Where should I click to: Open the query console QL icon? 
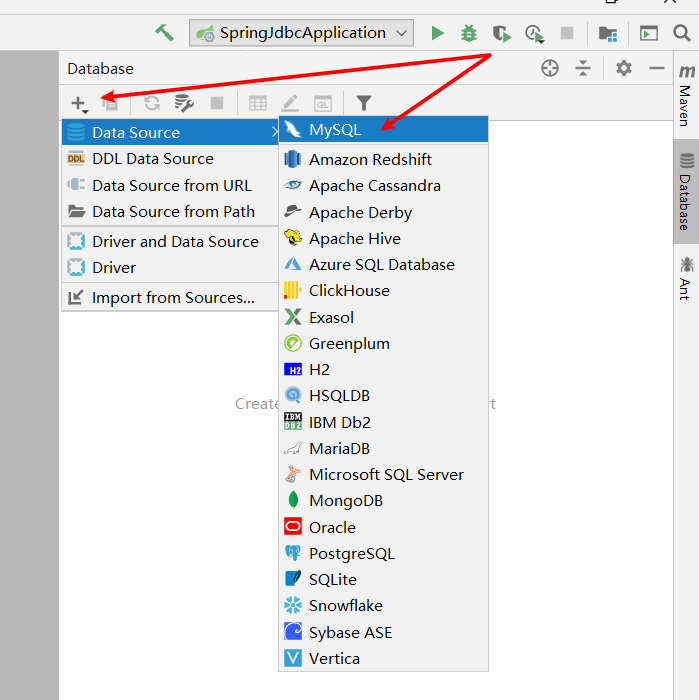click(x=323, y=104)
